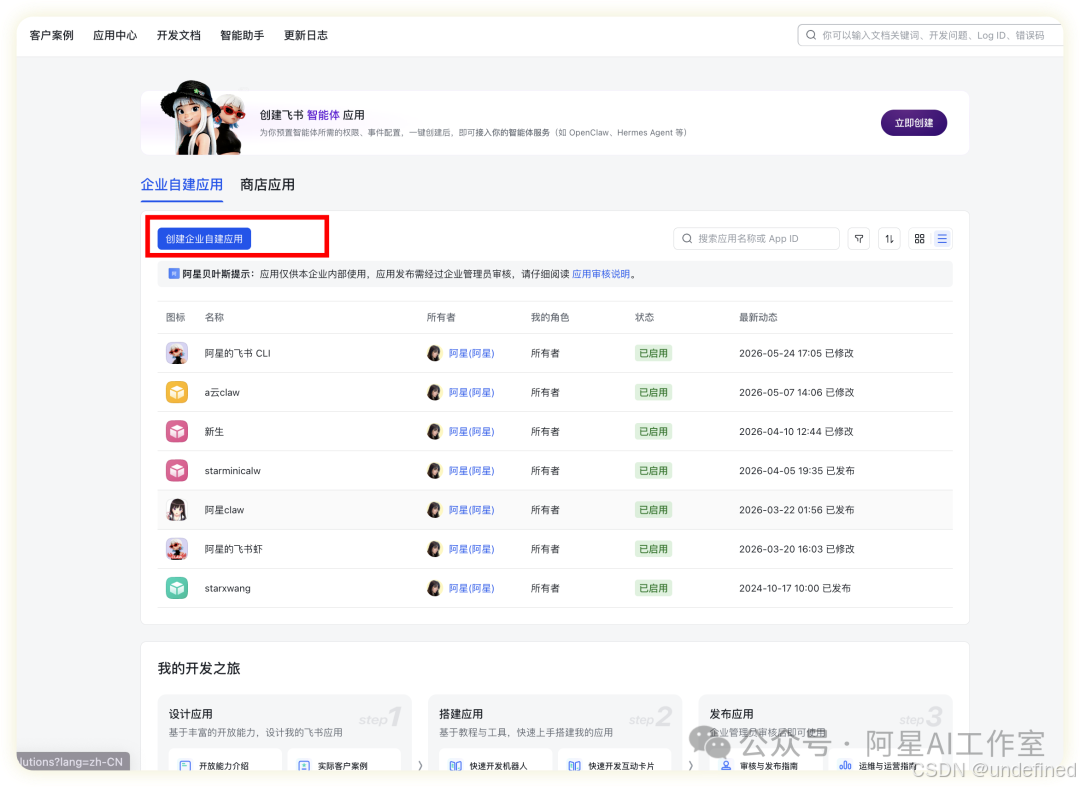Screen dimensions: 1080x787
Task: Click the 开放能力介绍 document icon
Action: 185,766
